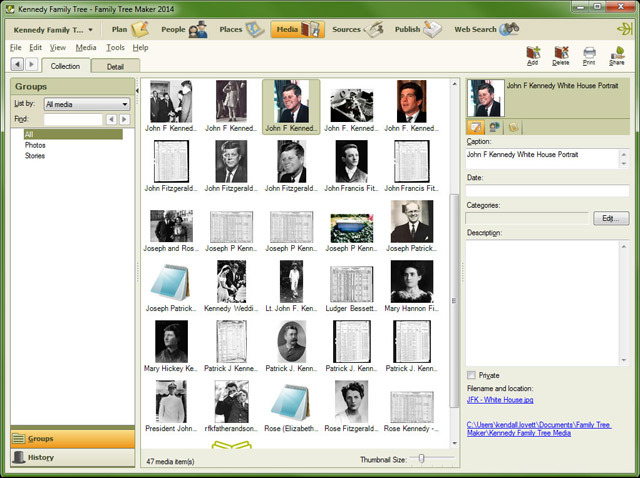This screenshot has height=478, width=640.
Task: Click the Categories Edit button
Action: pos(611,218)
